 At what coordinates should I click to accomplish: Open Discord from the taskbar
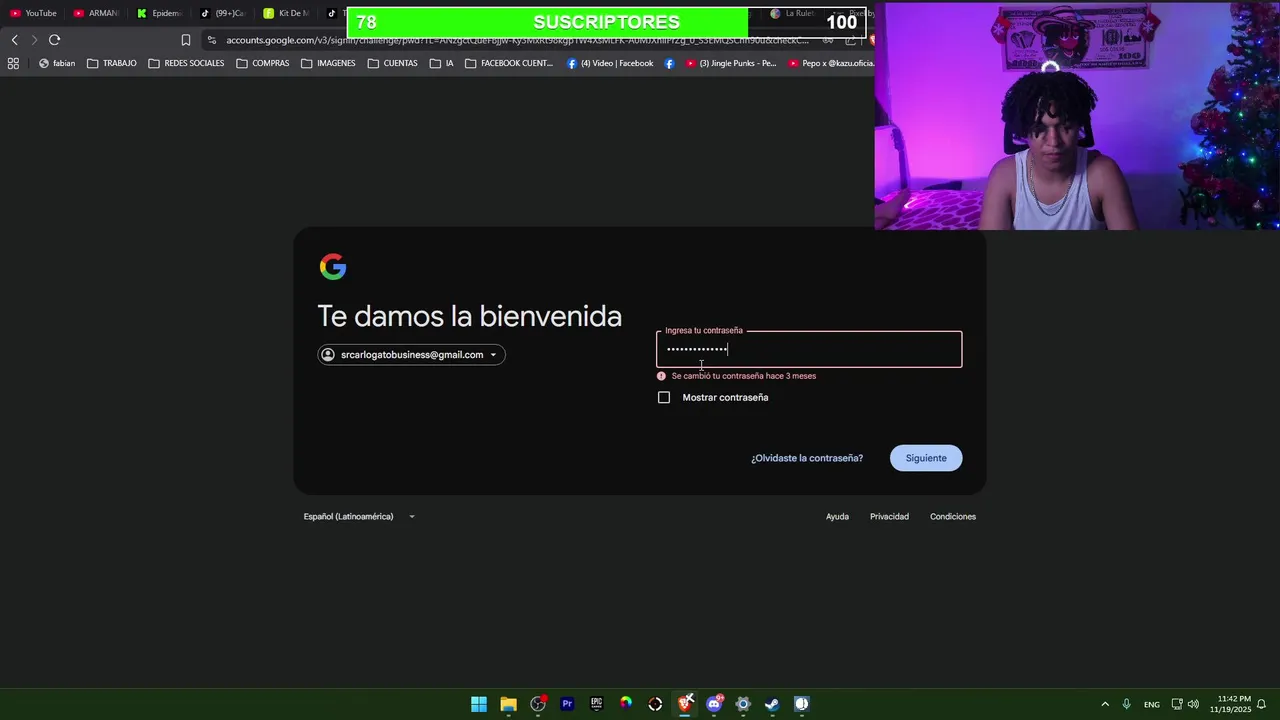tap(714, 704)
